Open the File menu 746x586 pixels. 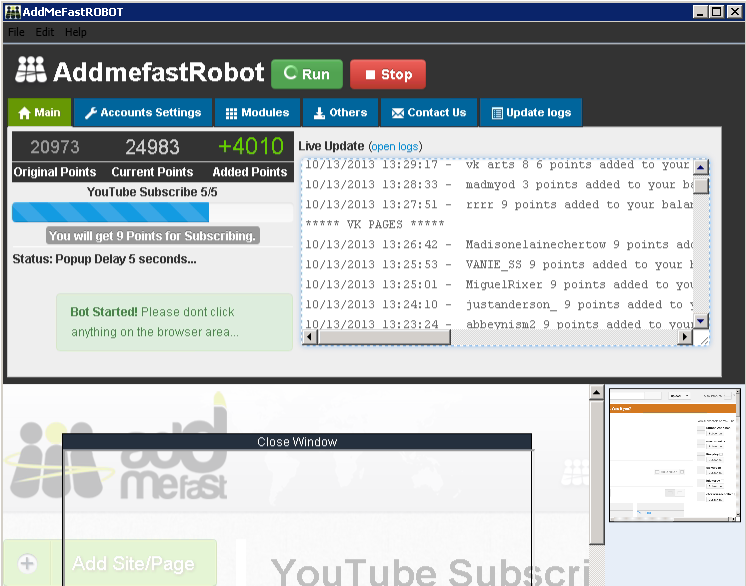[16, 32]
